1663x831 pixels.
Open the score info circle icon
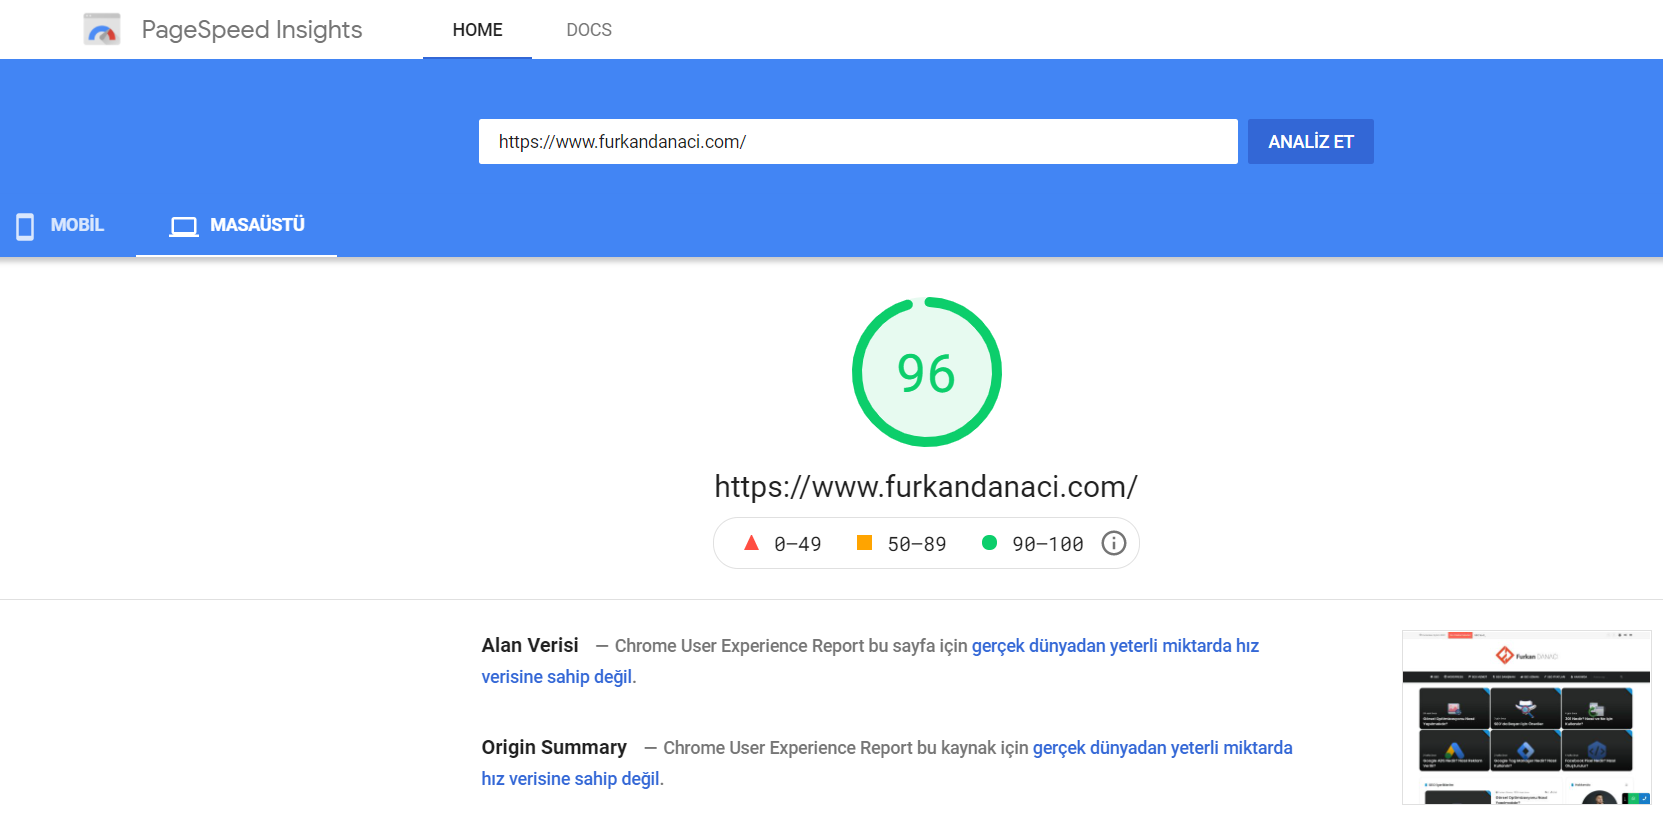pos(1114,543)
